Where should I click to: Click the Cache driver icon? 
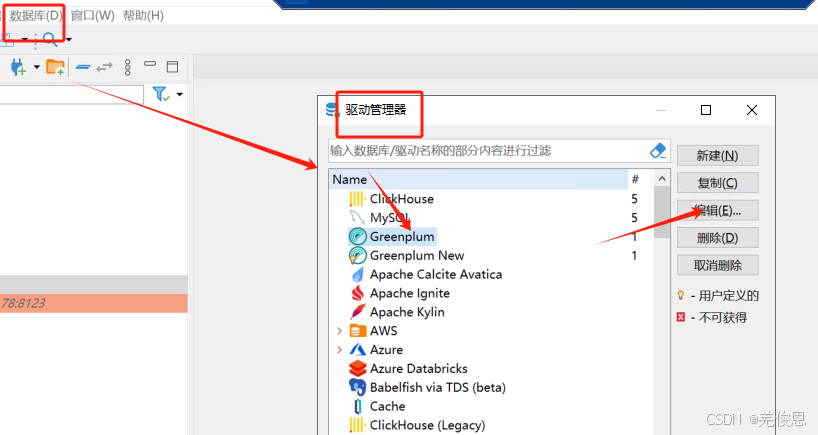coord(357,406)
